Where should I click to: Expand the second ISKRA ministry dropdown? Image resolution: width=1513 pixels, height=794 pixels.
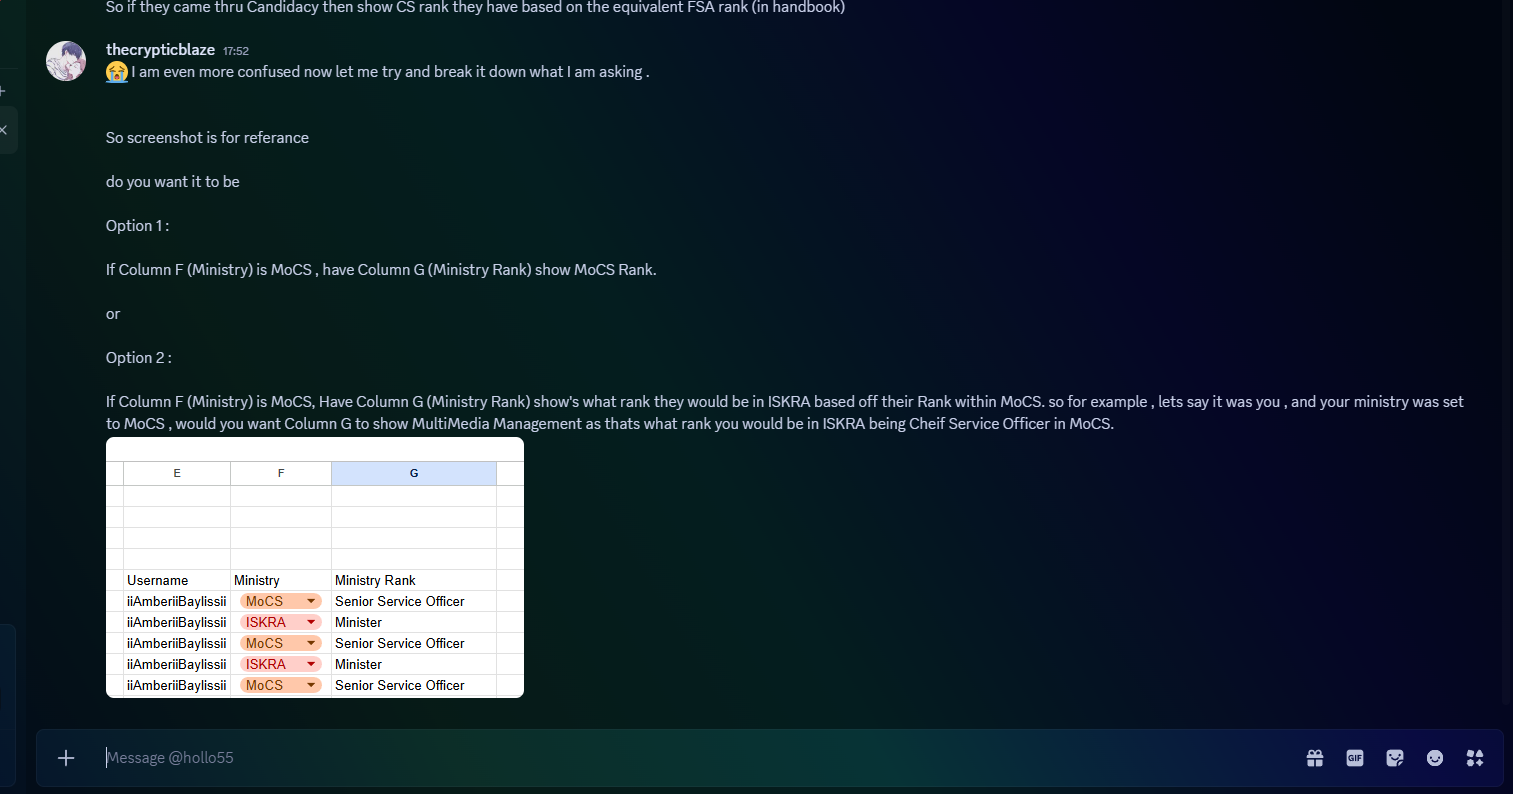[311, 664]
